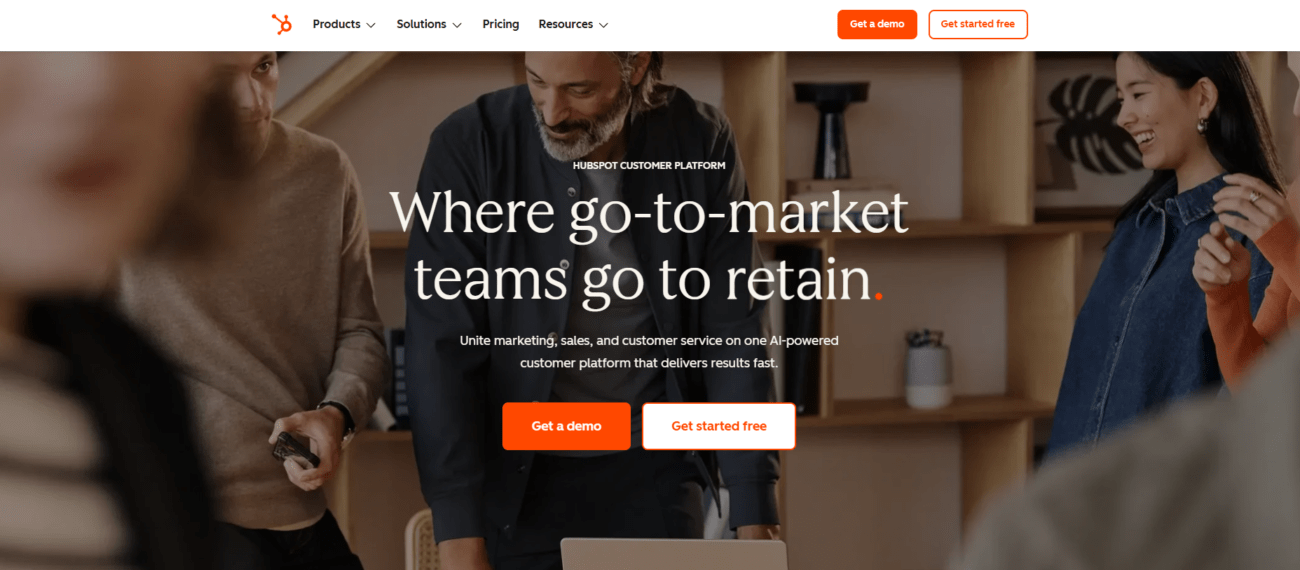
Task: Go to the Pricing page
Action: coord(501,24)
